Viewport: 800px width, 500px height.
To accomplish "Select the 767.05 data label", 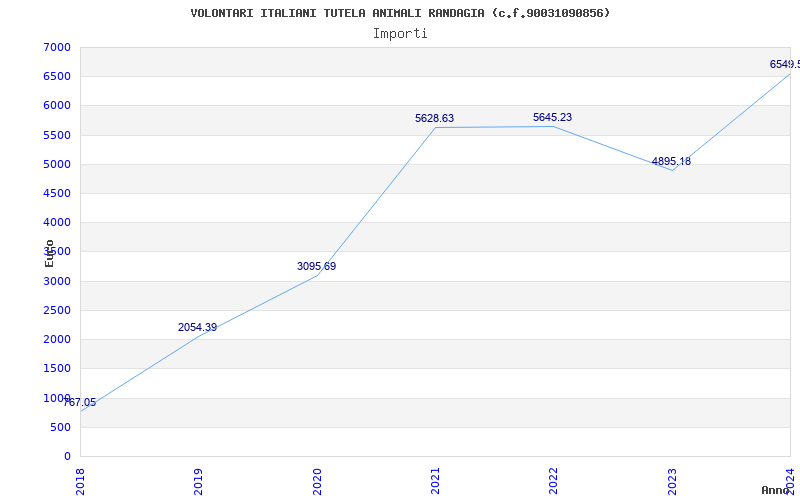I will pyautogui.click(x=80, y=403).
